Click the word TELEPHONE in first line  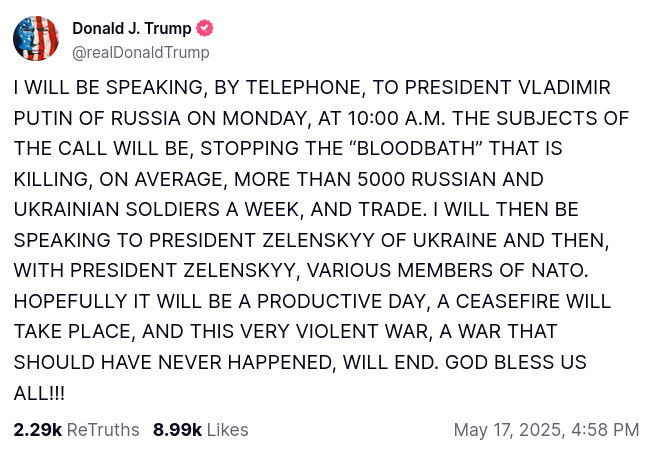[x=305, y=88]
